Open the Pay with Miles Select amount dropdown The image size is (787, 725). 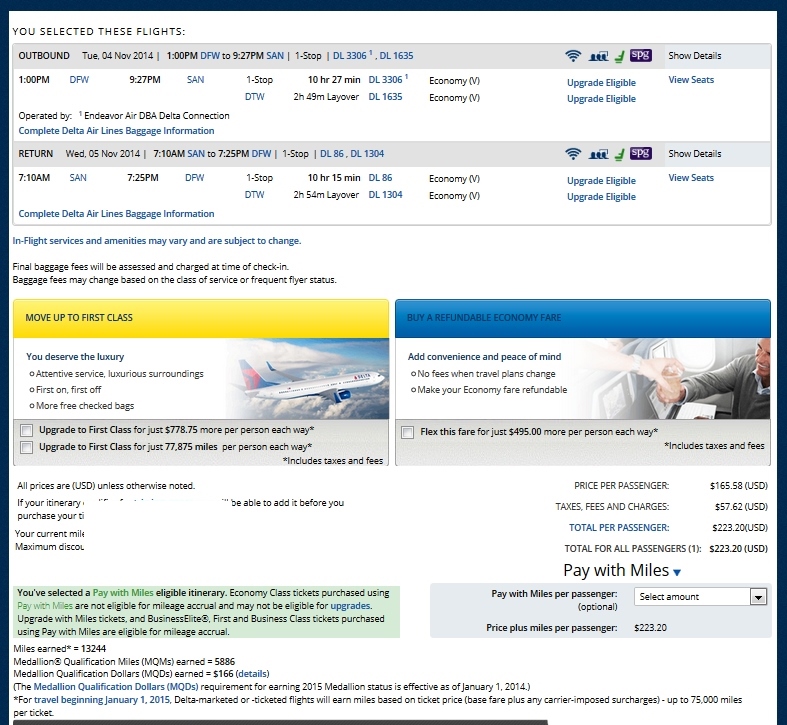pyautogui.click(x=701, y=597)
